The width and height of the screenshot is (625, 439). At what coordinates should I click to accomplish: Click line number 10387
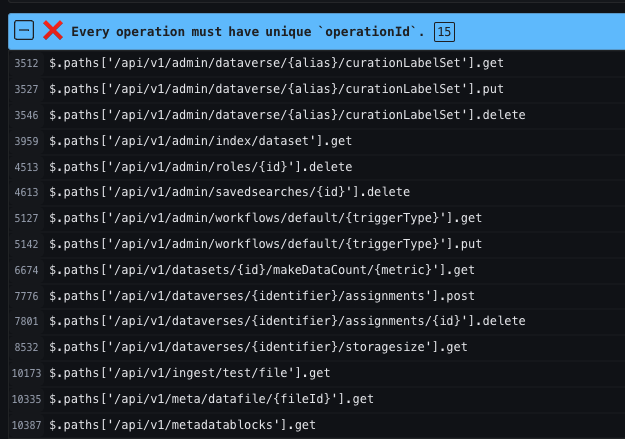tap(25, 425)
